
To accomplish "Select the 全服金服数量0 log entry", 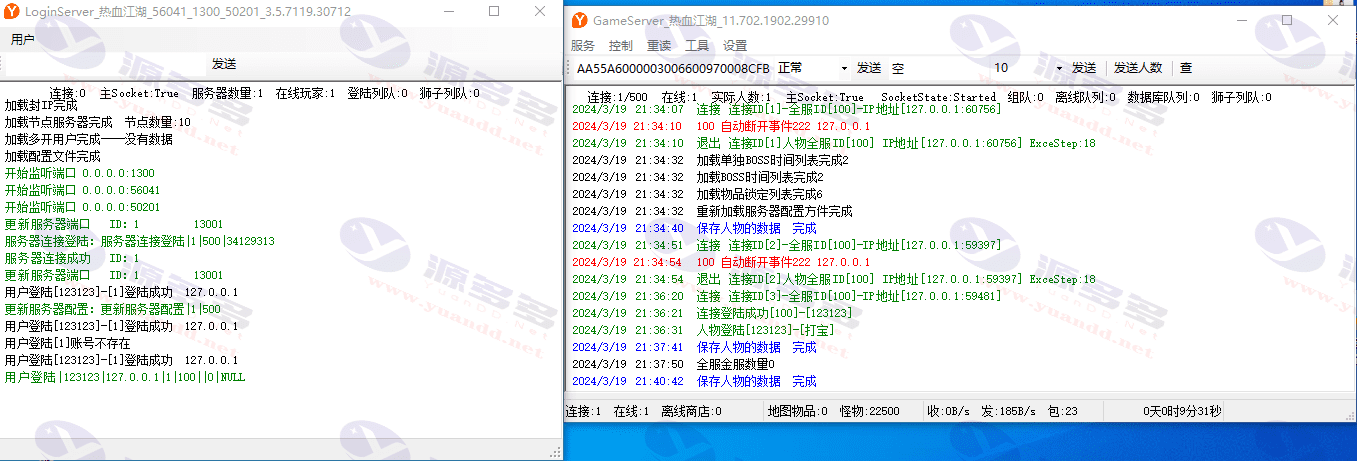I will [673, 364].
